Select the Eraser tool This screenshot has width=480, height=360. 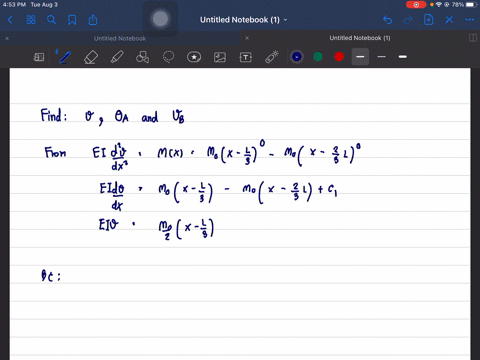91,57
